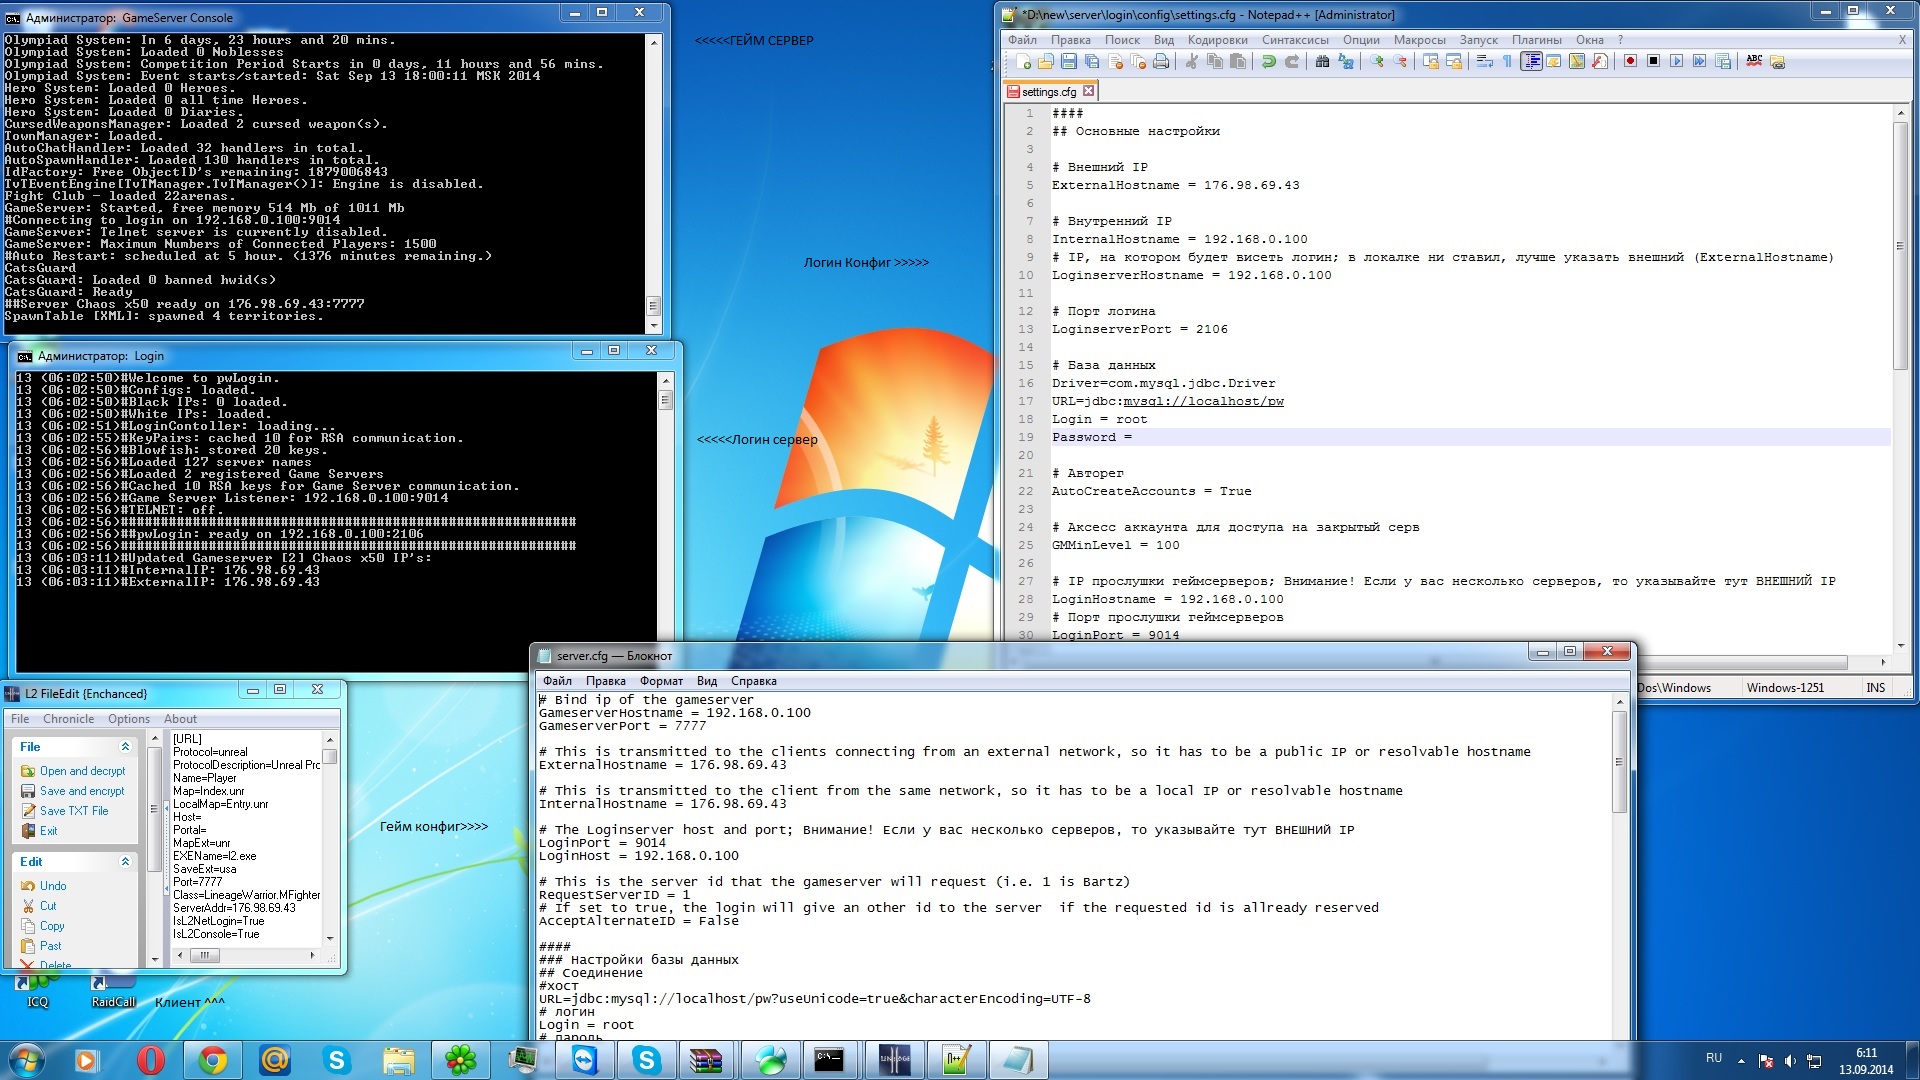This screenshot has height=1080, width=1920.
Task: Collapse the Edit section in L2 FileEdit
Action: (x=125, y=862)
